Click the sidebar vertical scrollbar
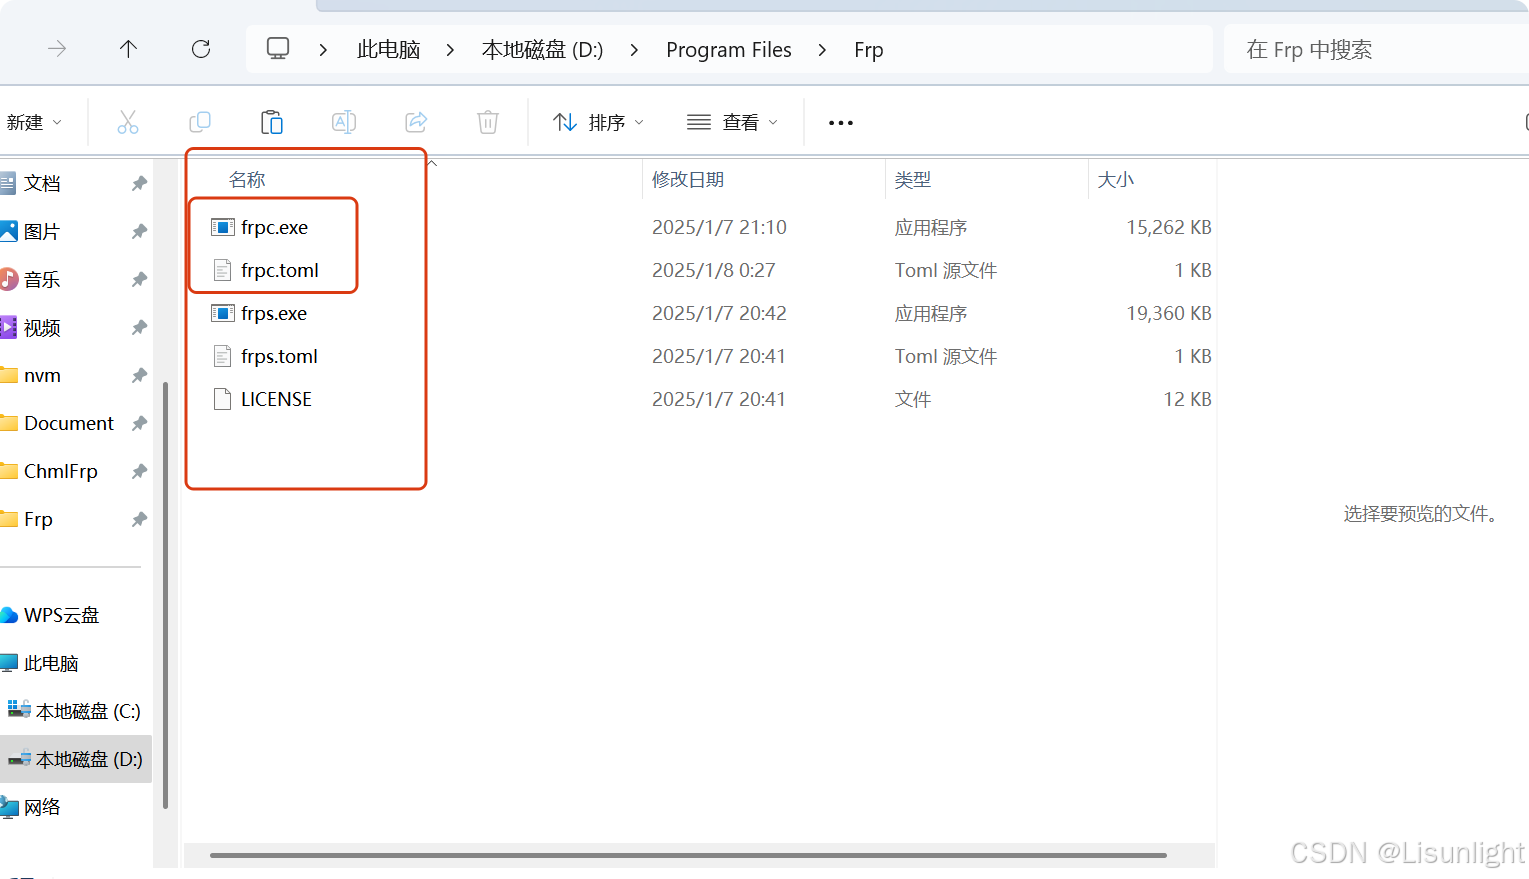The height and width of the screenshot is (879, 1529). [165, 595]
